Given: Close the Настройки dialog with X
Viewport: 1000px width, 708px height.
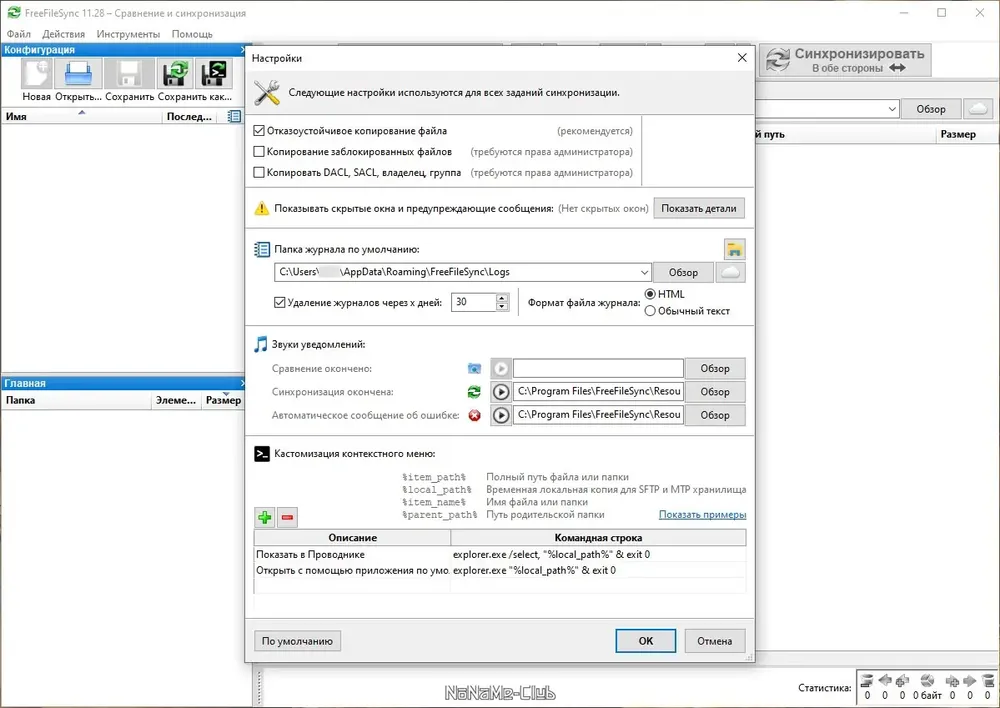Looking at the screenshot, I should [742, 58].
